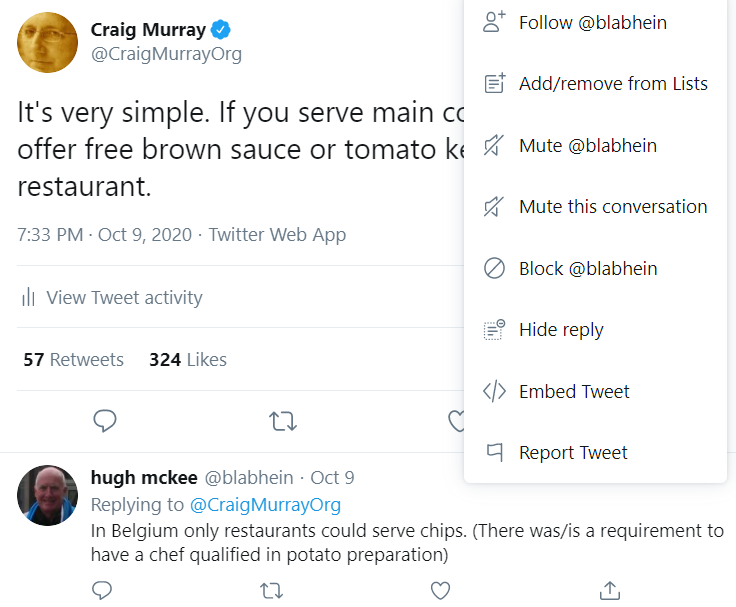This screenshot has width=736, height=607.
Task: Open hugh mckee's profile picture
Action: (x=47, y=495)
